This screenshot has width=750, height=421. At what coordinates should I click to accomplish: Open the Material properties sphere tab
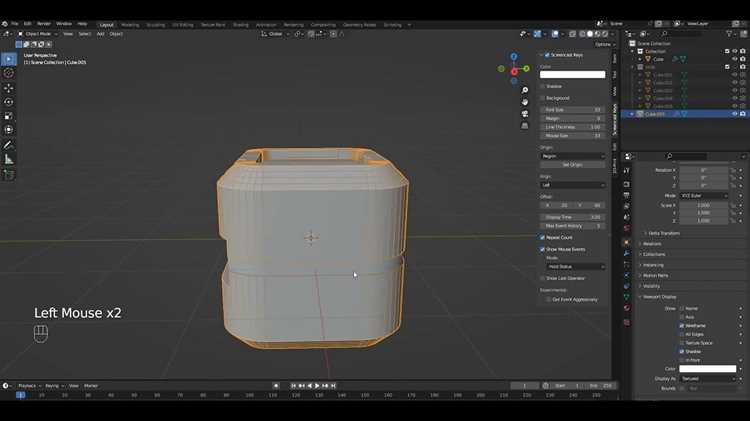pyautogui.click(x=627, y=308)
